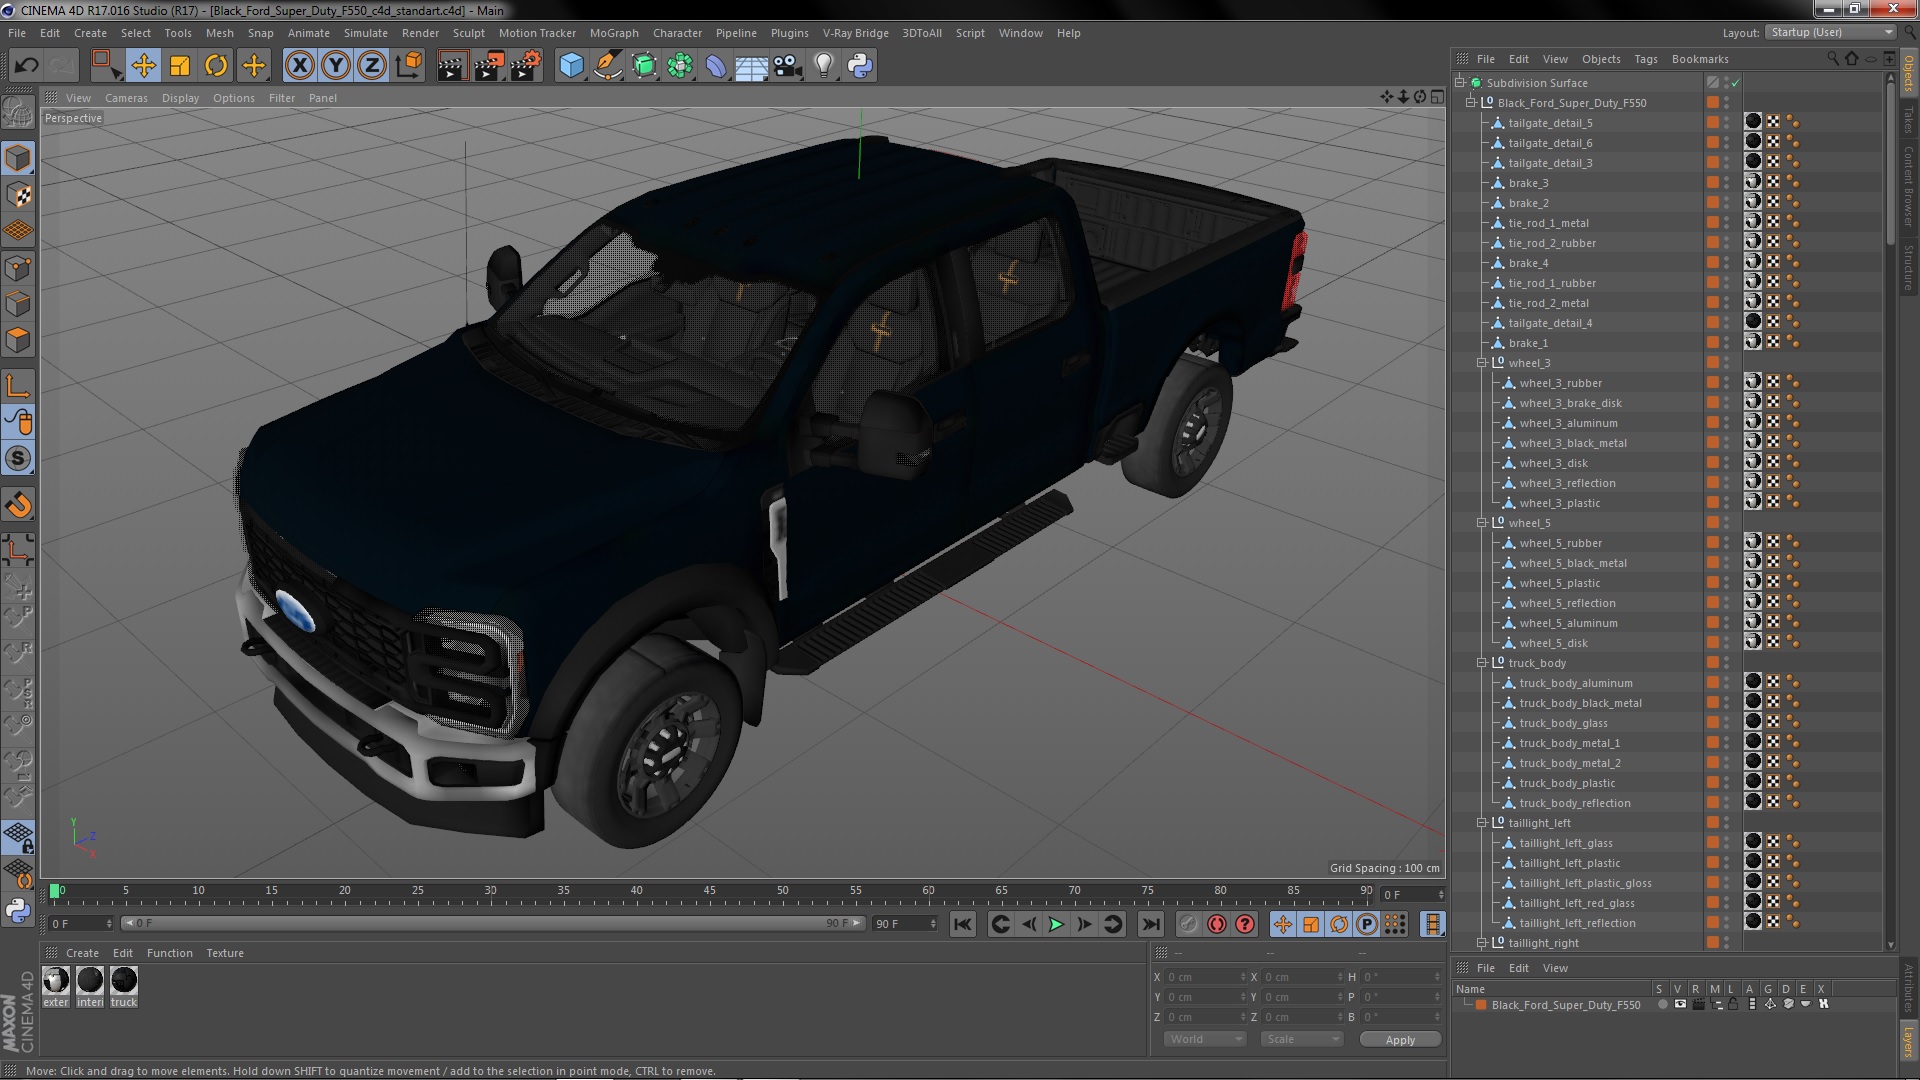Select the Move tool in top toolbar
Screen dimensions: 1920x1080
point(143,66)
